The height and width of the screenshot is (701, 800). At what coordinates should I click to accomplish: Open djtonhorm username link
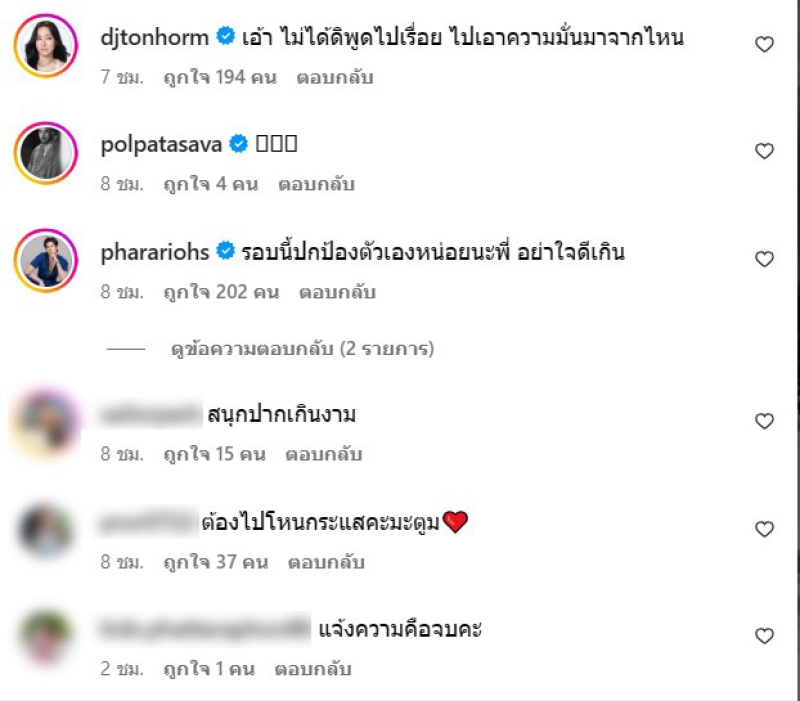[x=155, y=38]
